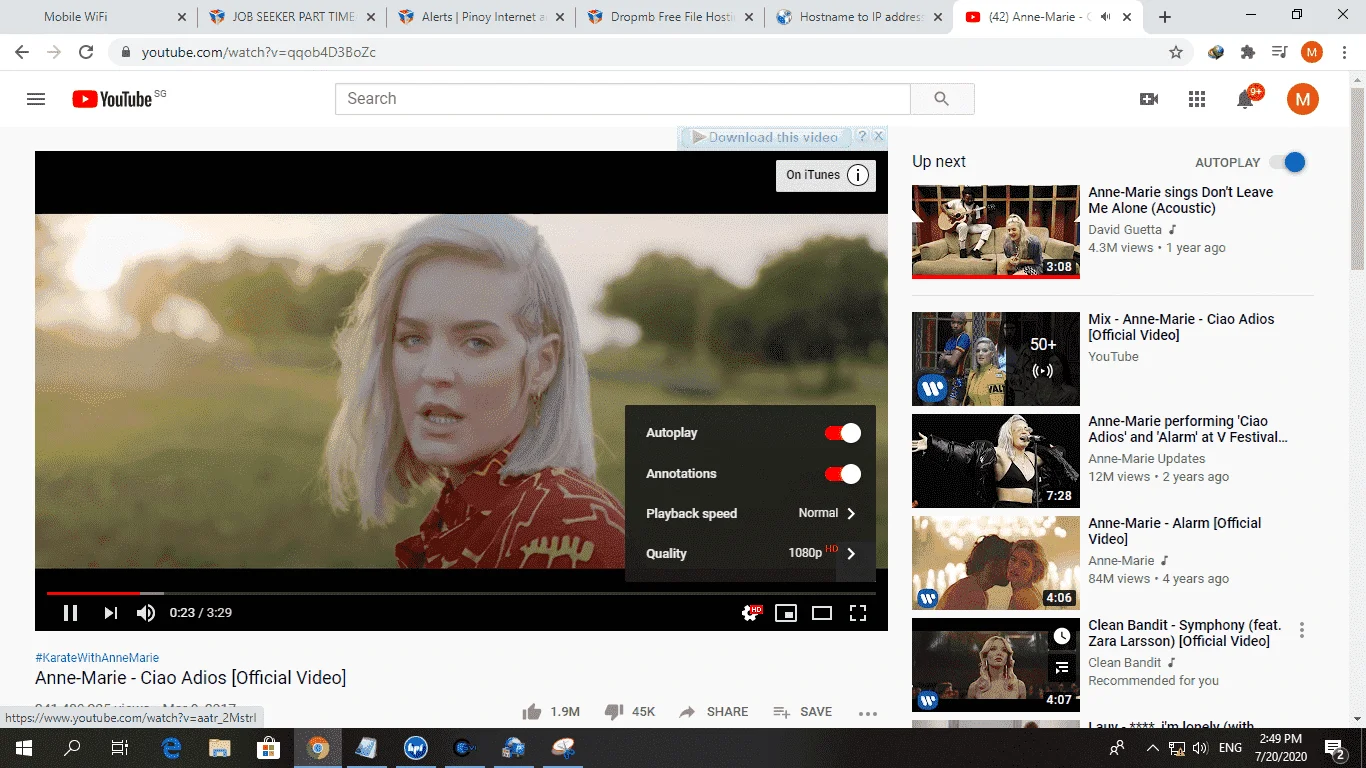Save the video to a playlist

coord(802,712)
